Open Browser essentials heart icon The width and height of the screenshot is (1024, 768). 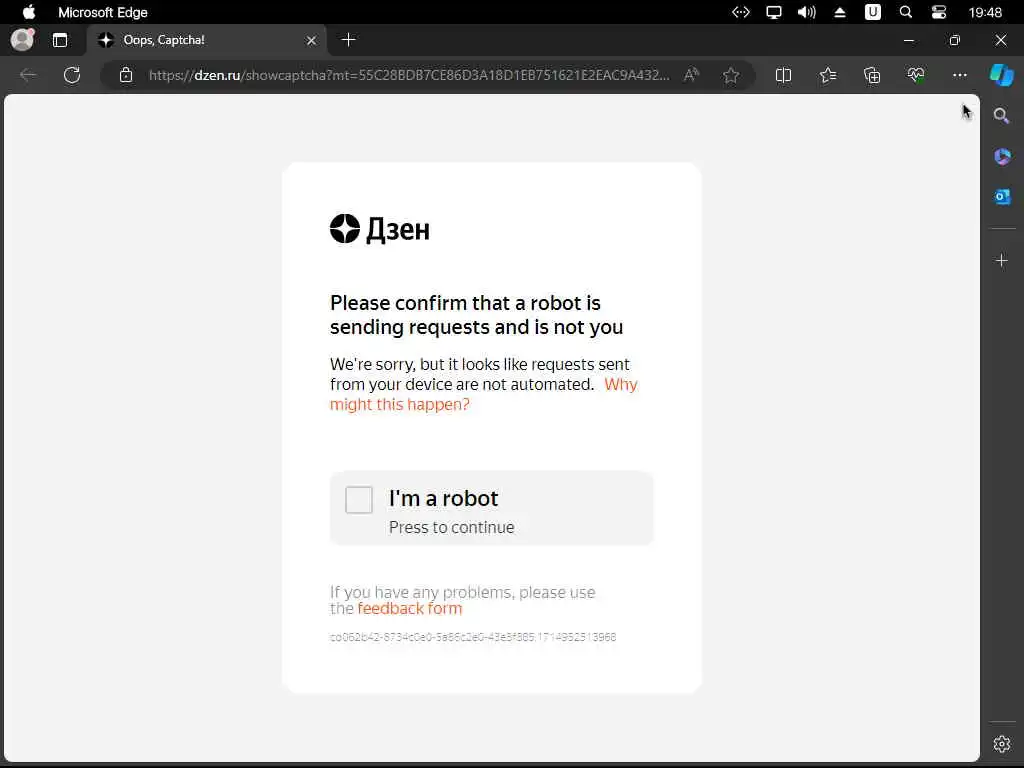(x=916, y=75)
